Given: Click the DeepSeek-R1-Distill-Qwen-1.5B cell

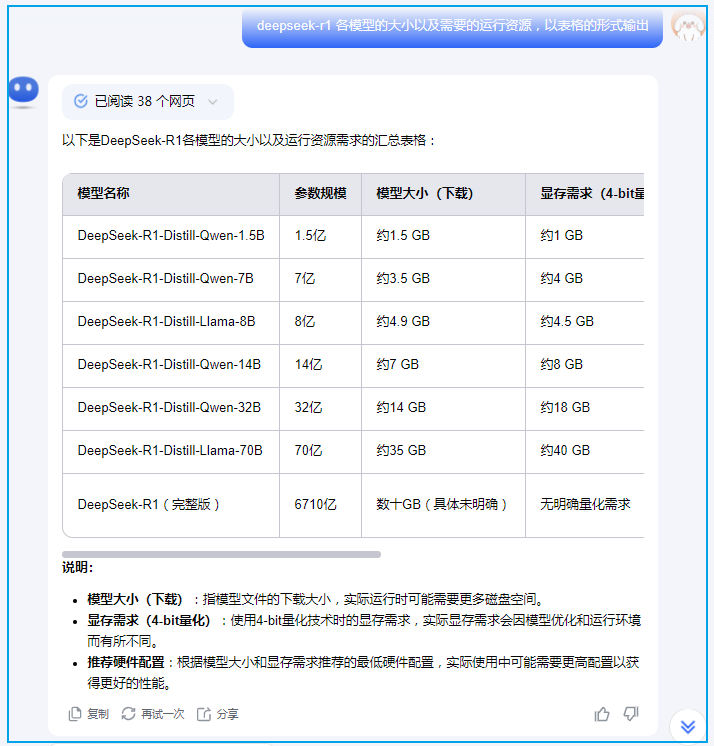Looking at the screenshot, I should pyautogui.click(x=171, y=236).
